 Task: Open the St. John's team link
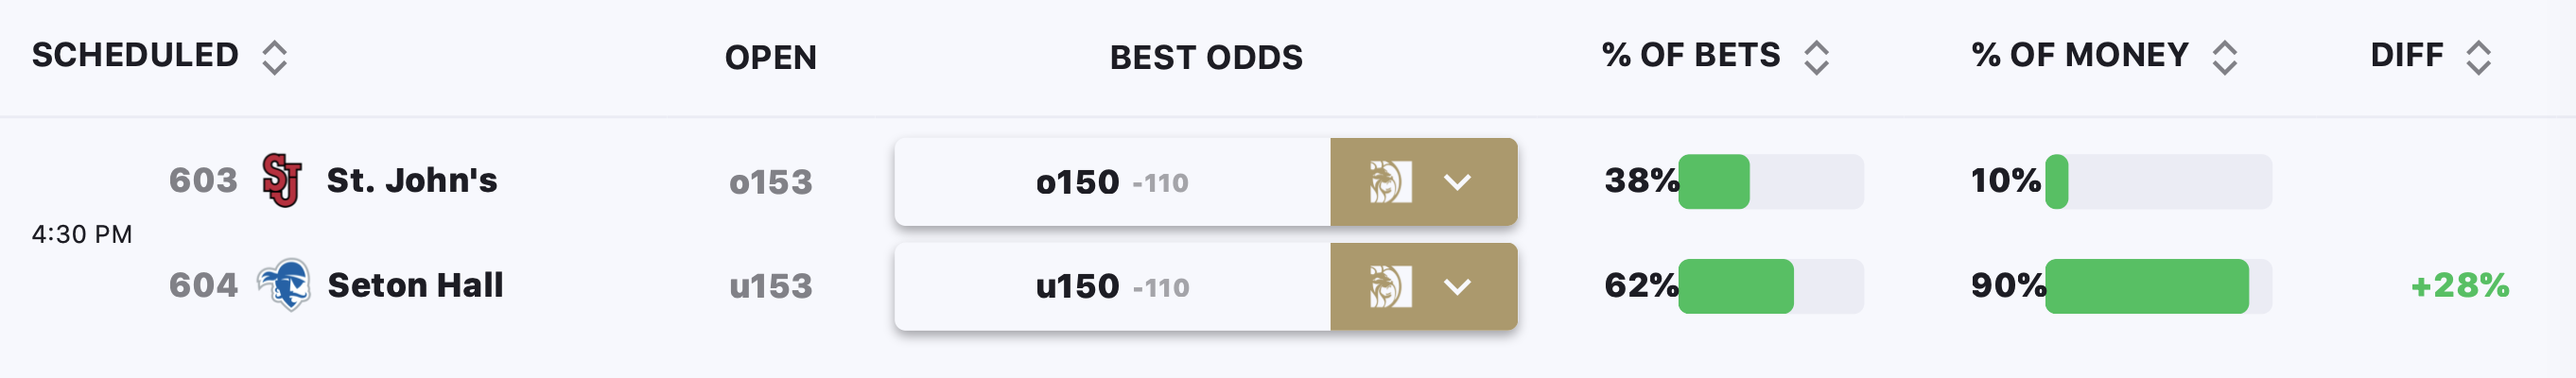click(412, 180)
